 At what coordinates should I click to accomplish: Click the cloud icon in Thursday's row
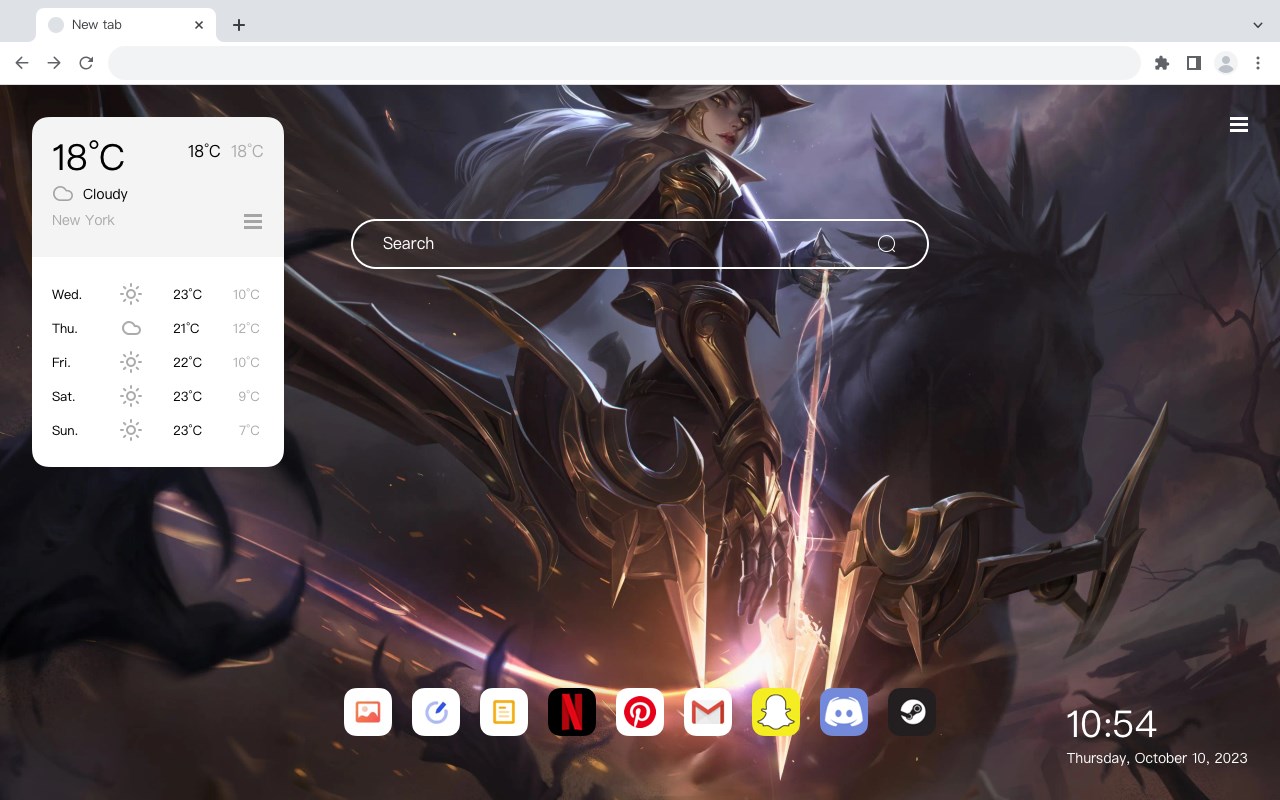(x=131, y=328)
